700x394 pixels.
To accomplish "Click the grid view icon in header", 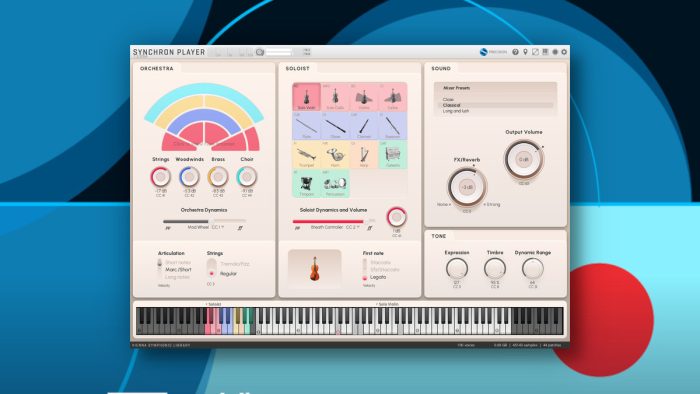I will (545, 52).
